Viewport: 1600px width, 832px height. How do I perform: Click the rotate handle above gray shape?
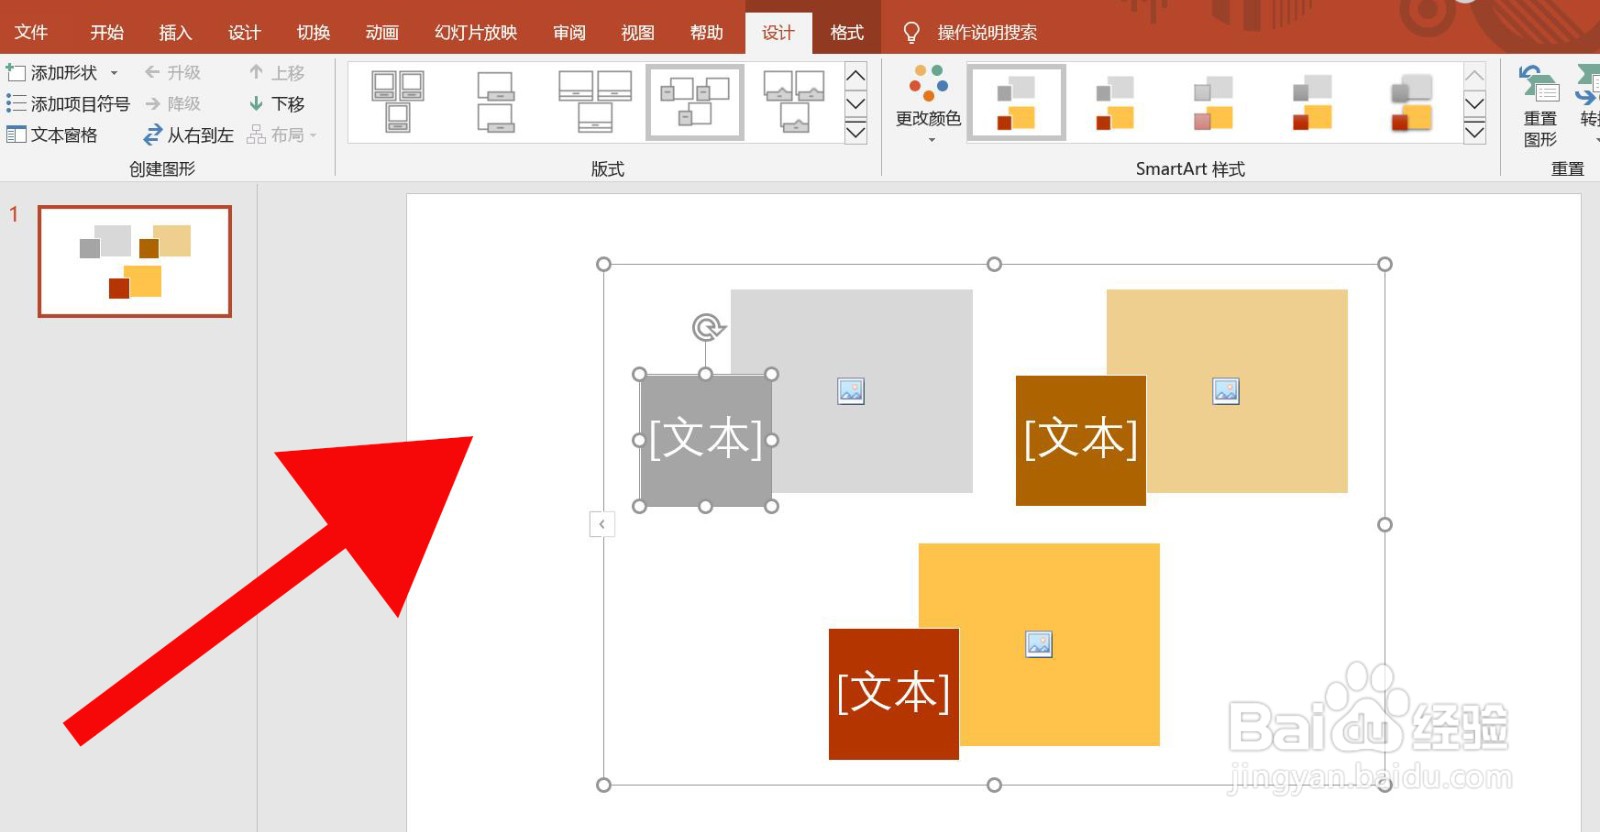click(707, 327)
